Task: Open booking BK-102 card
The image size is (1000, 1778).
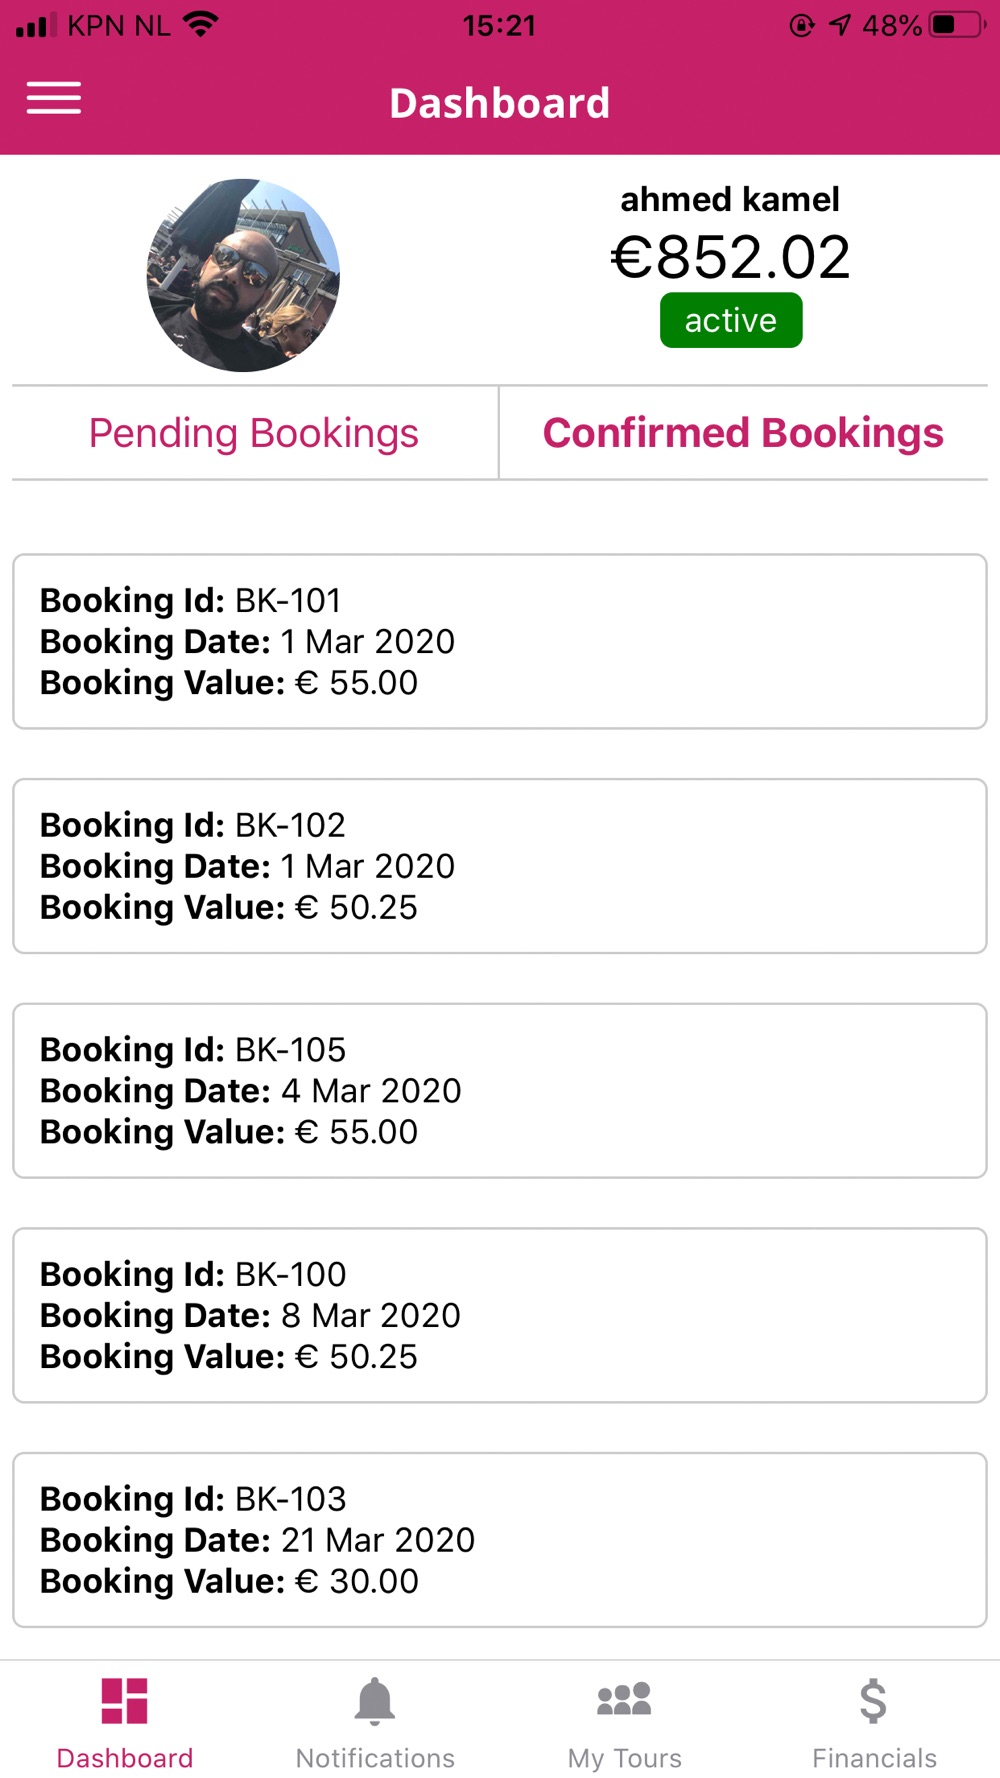Action: click(x=500, y=866)
